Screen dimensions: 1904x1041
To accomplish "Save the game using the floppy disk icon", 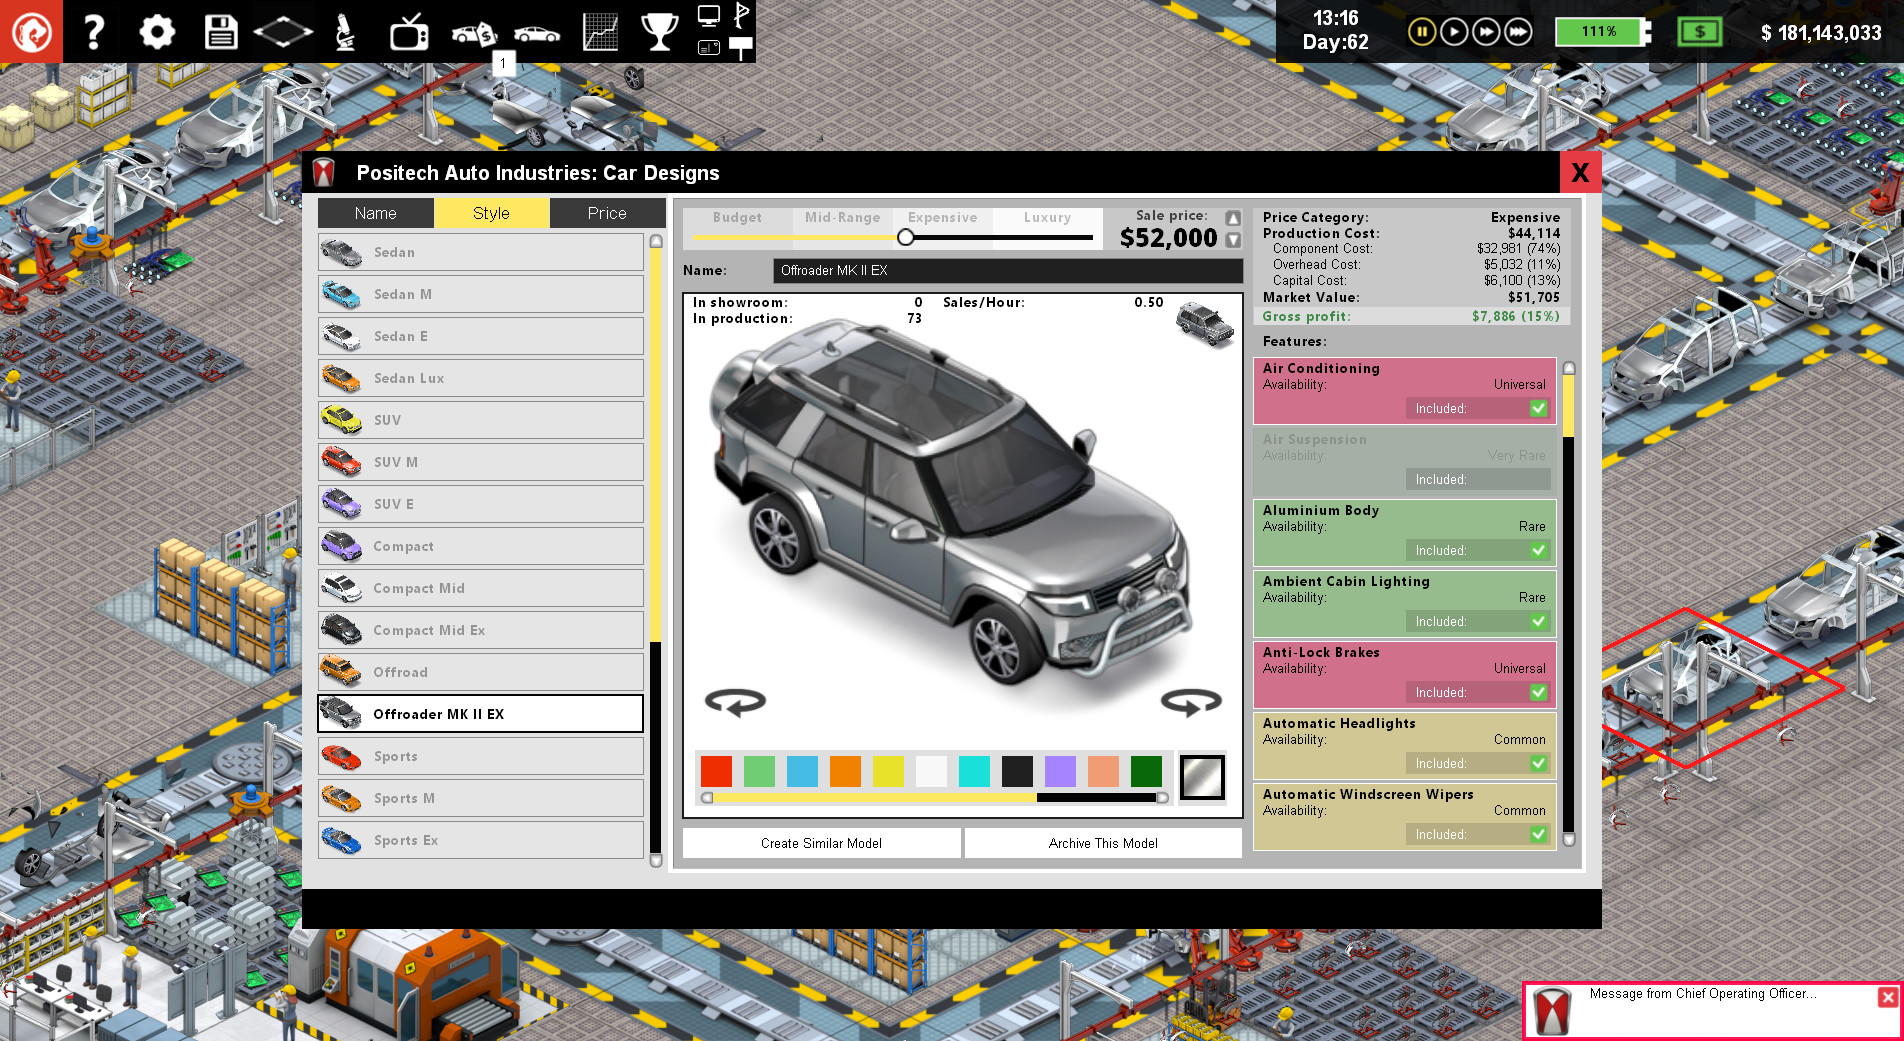I will pos(220,31).
